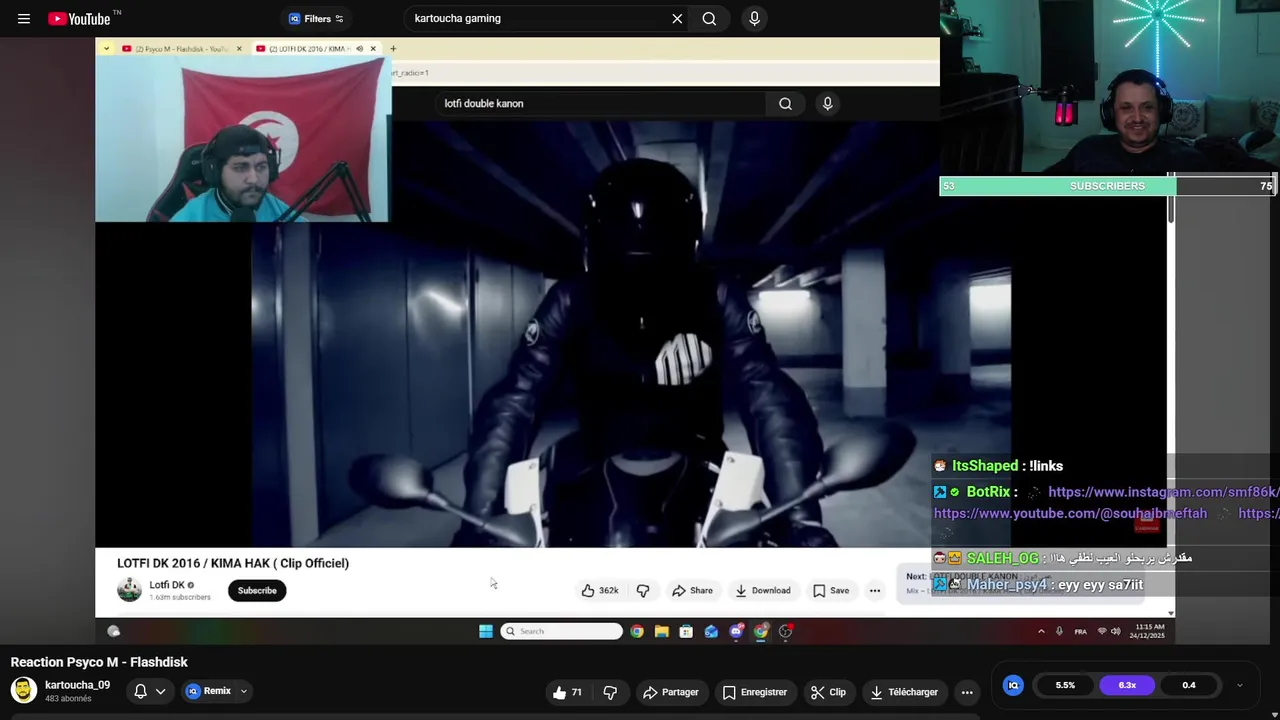Open the Instagram link posted by BotRix

(x=1163, y=492)
